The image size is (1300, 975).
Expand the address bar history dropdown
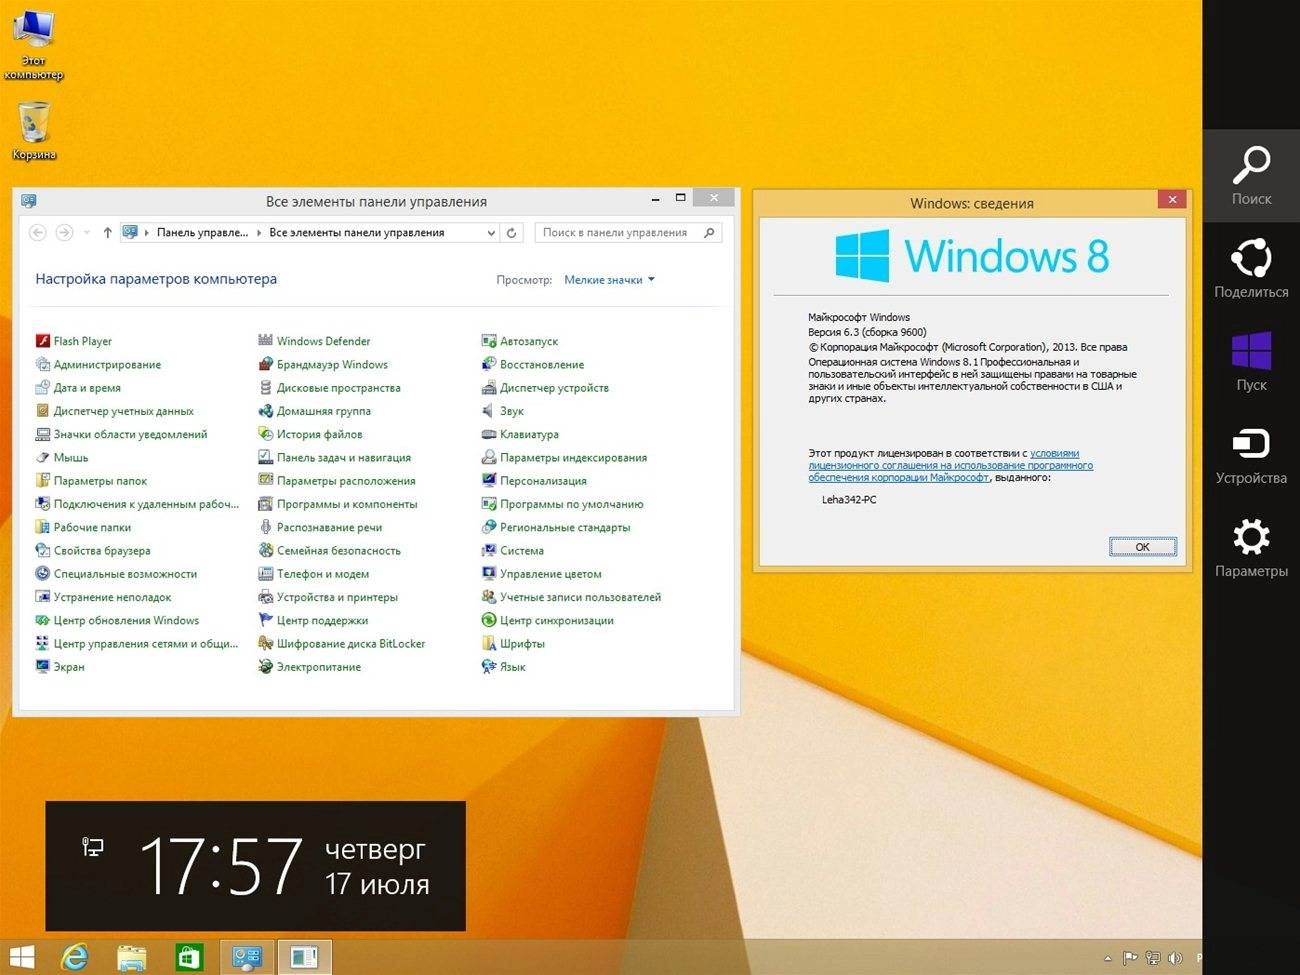[491, 232]
